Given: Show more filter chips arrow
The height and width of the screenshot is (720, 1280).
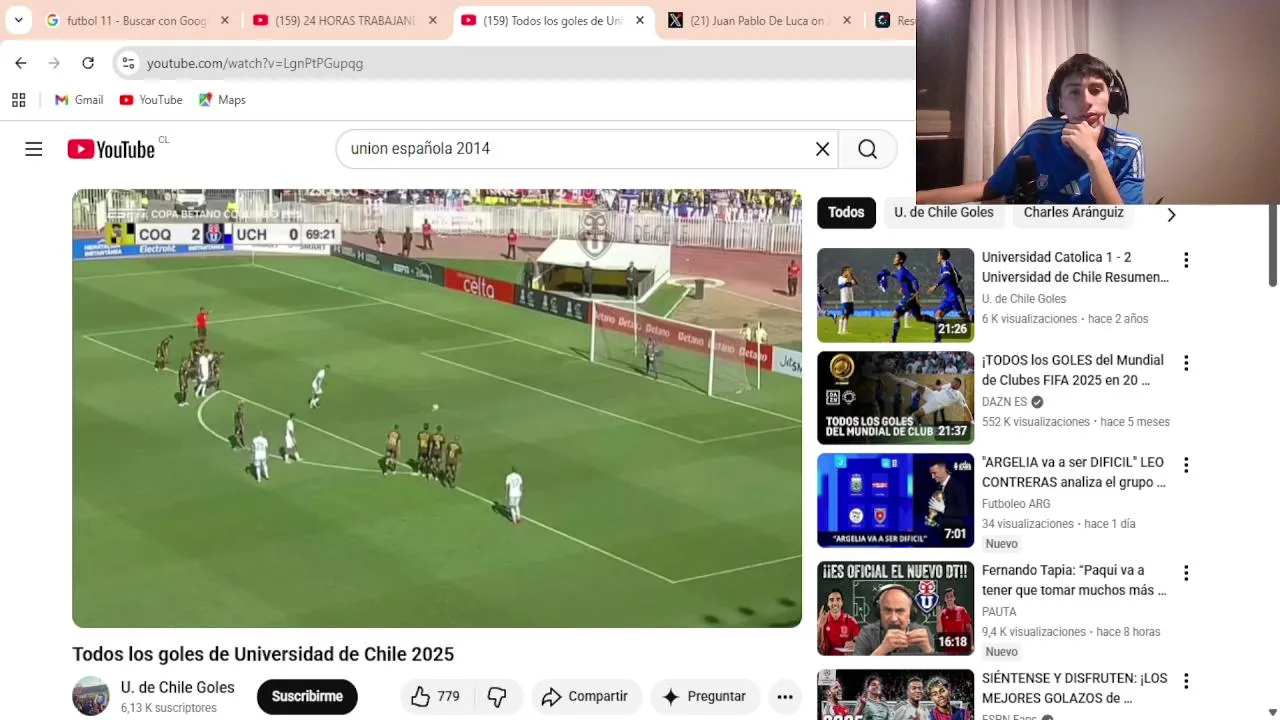Looking at the screenshot, I should (1171, 214).
